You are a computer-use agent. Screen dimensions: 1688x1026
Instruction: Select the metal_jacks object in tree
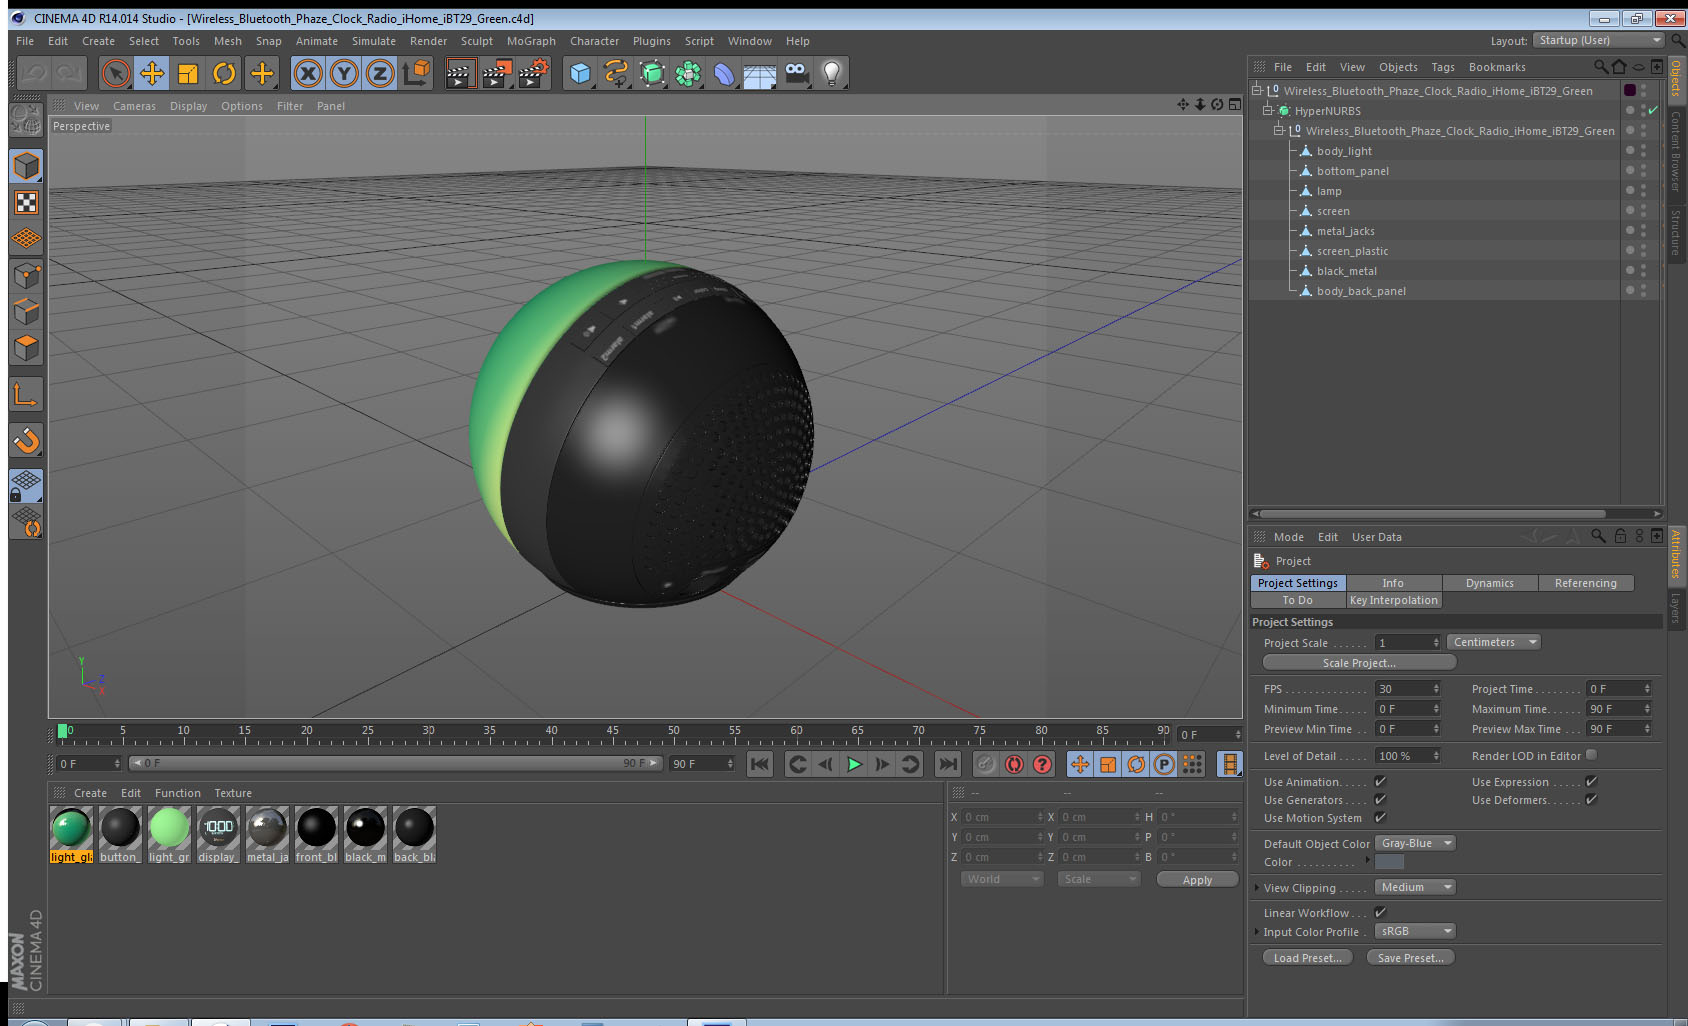(x=1345, y=231)
